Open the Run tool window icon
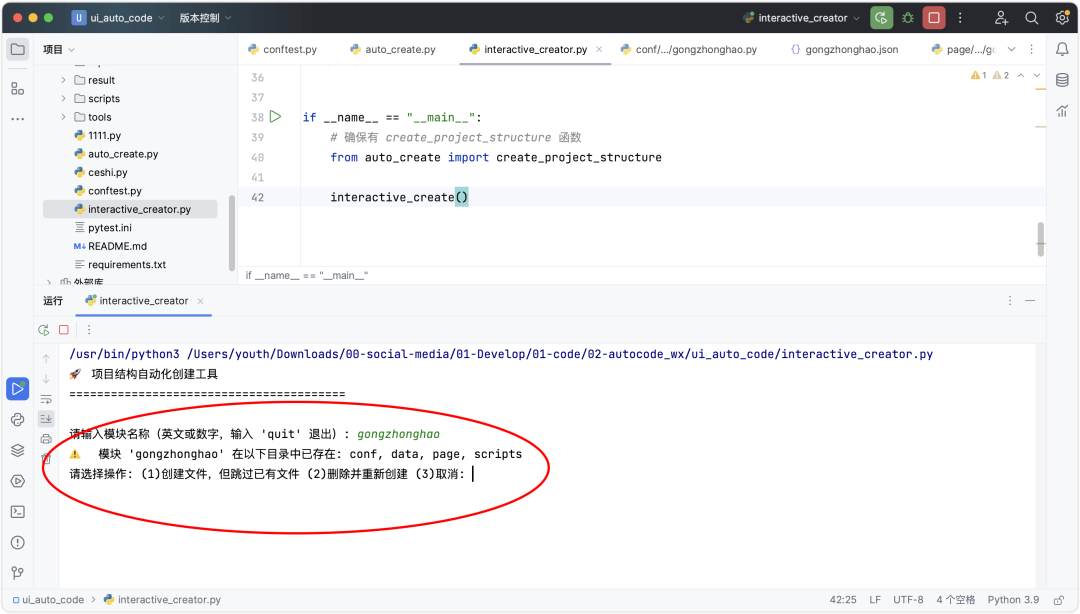This screenshot has height=614, width=1080. 18,389
